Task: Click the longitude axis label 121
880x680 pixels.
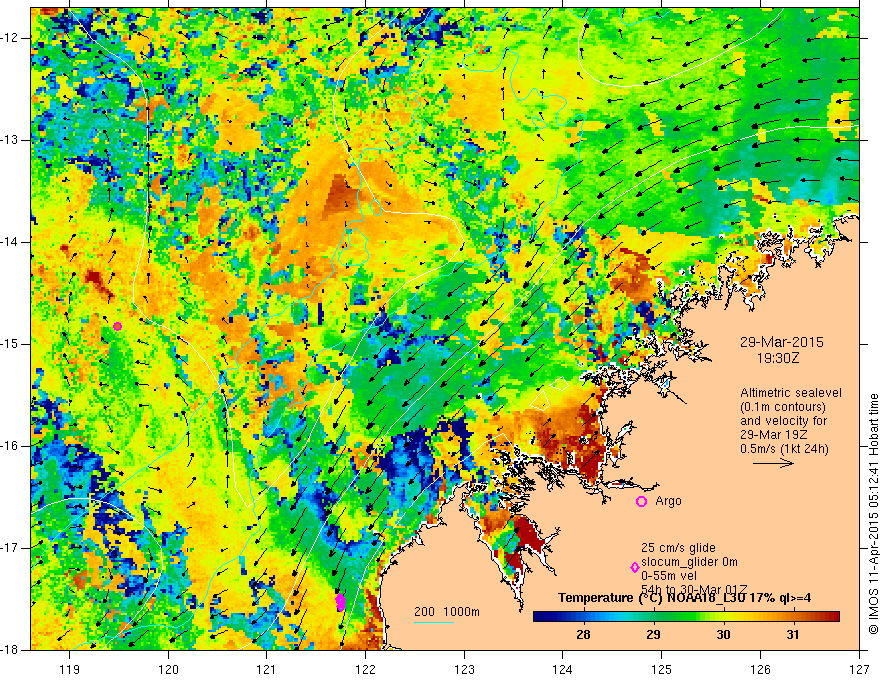Action: click(x=267, y=670)
